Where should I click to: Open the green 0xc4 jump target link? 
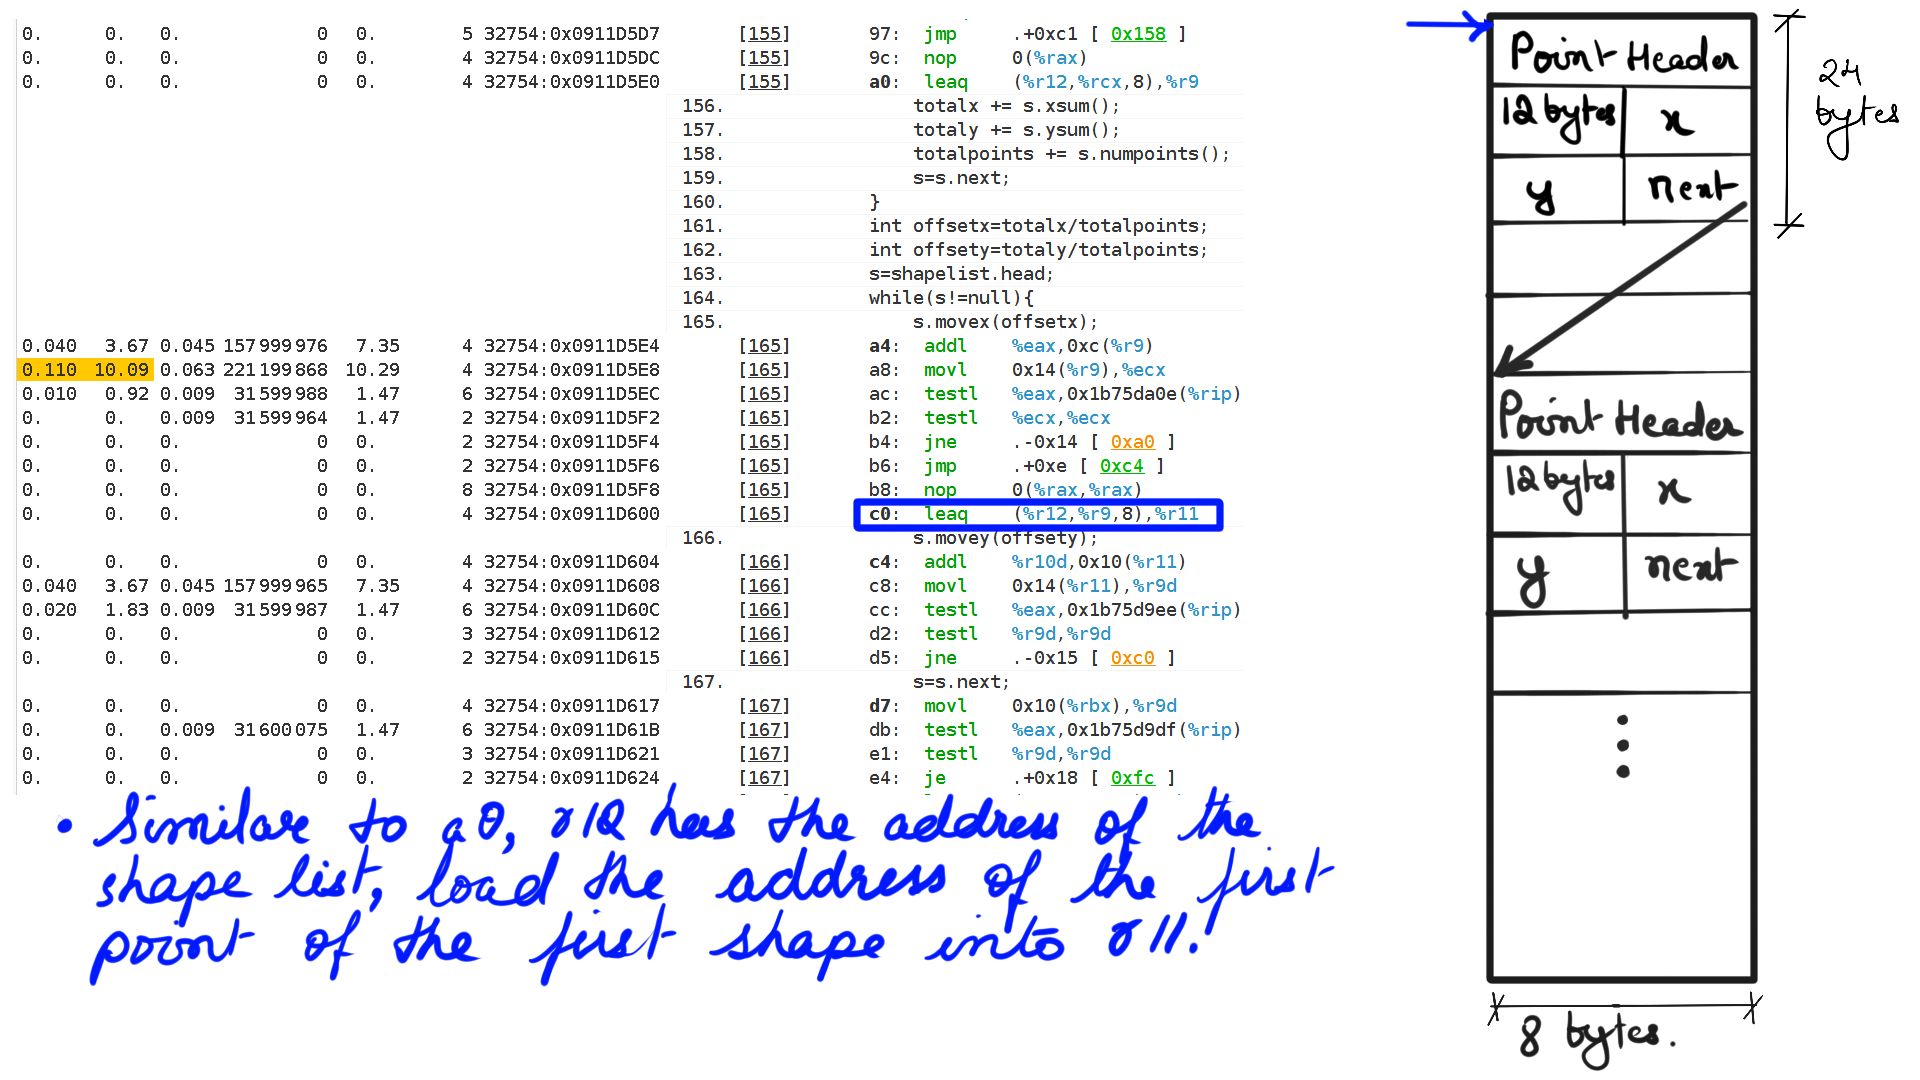click(x=1121, y=466)
